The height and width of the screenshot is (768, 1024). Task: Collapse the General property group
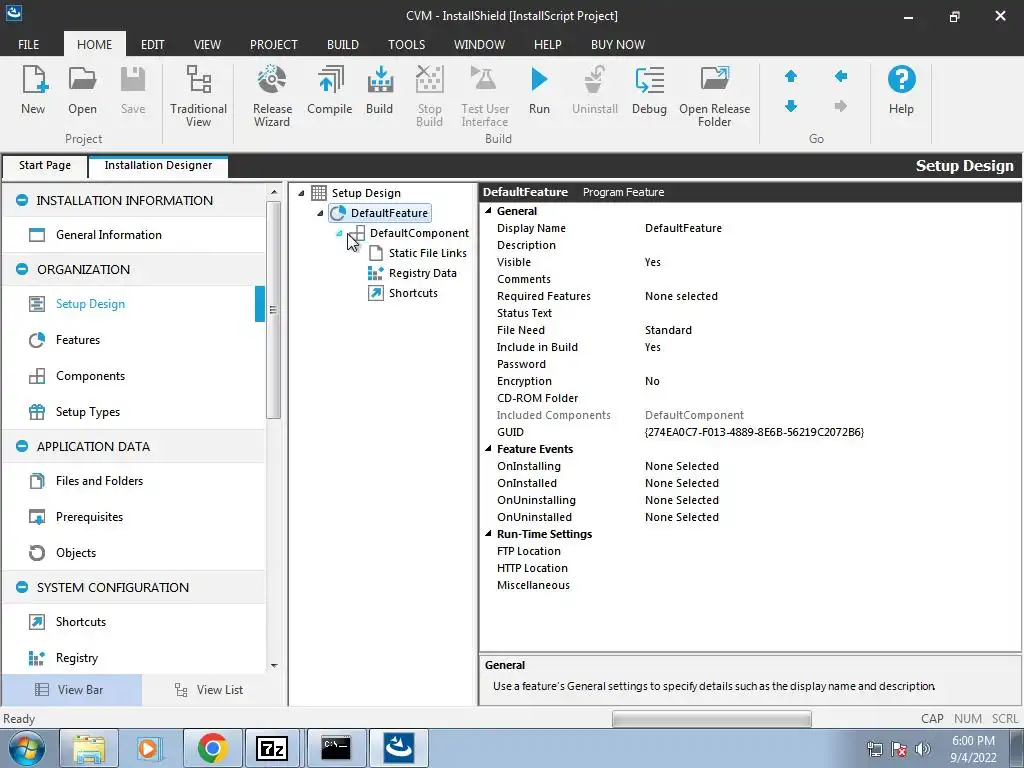488,211
